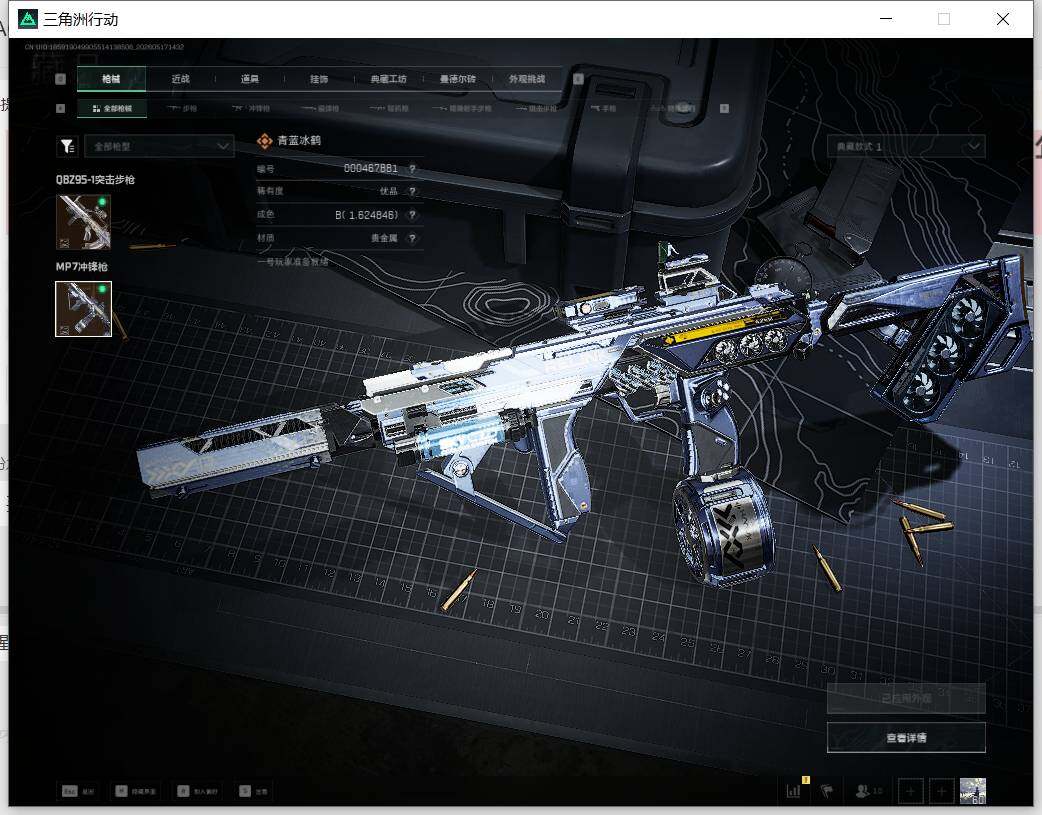Viewport: 1042px width, 815px height.
Task: Select the 步枪 subtab
Action: [181, 108]
